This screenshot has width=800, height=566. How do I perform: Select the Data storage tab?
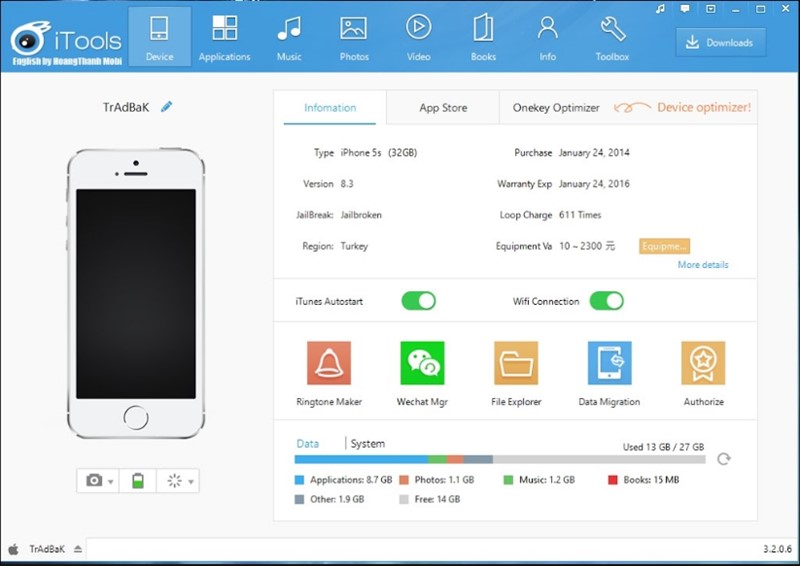coord(308,444)
